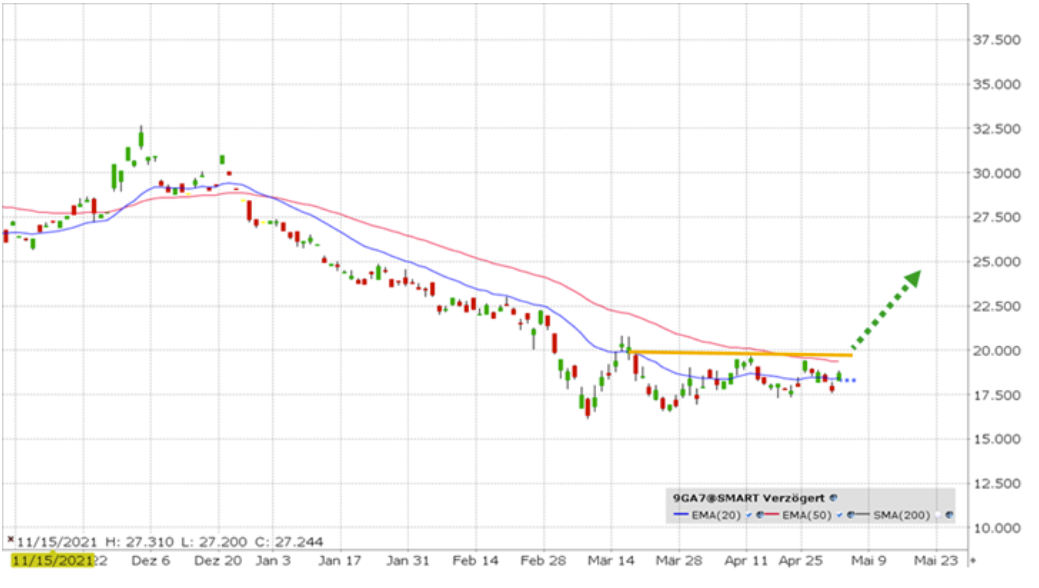The width and height of the screenshot is (1039, 588).
Task: Click the 25.000 price axis label
Action: pos(997,262)
